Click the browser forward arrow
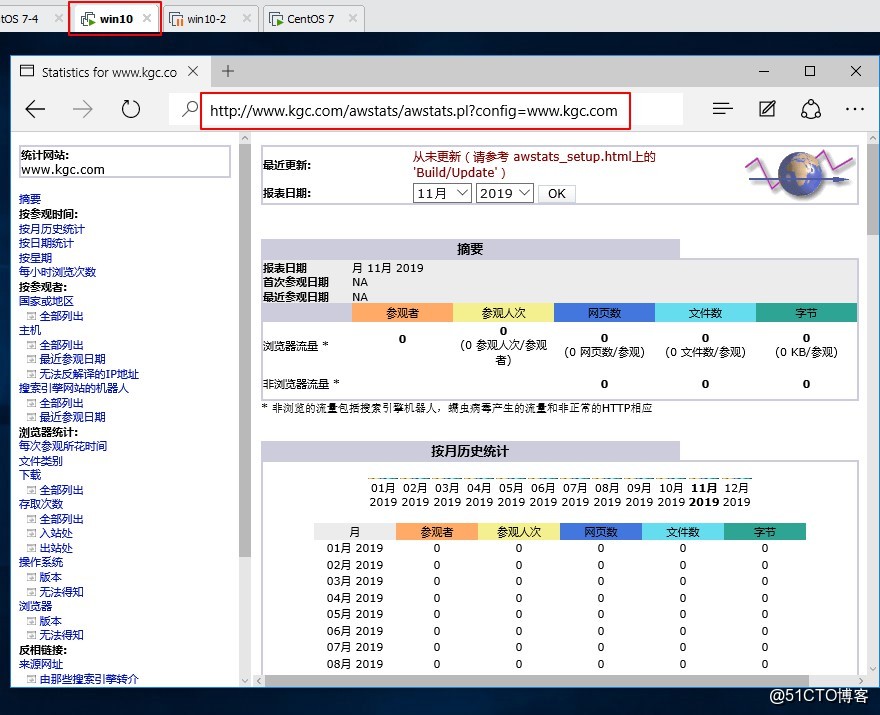880x715 pixels. click(x=82, y=109)
